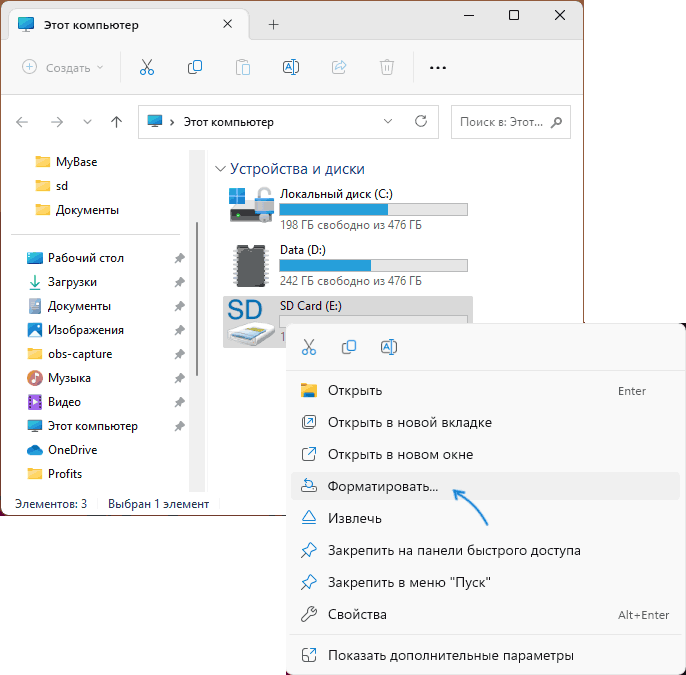Click the Cut icon in the context menu
This screenshot has width=686, height=675.
pyautogui.click(x=308, y=347)
